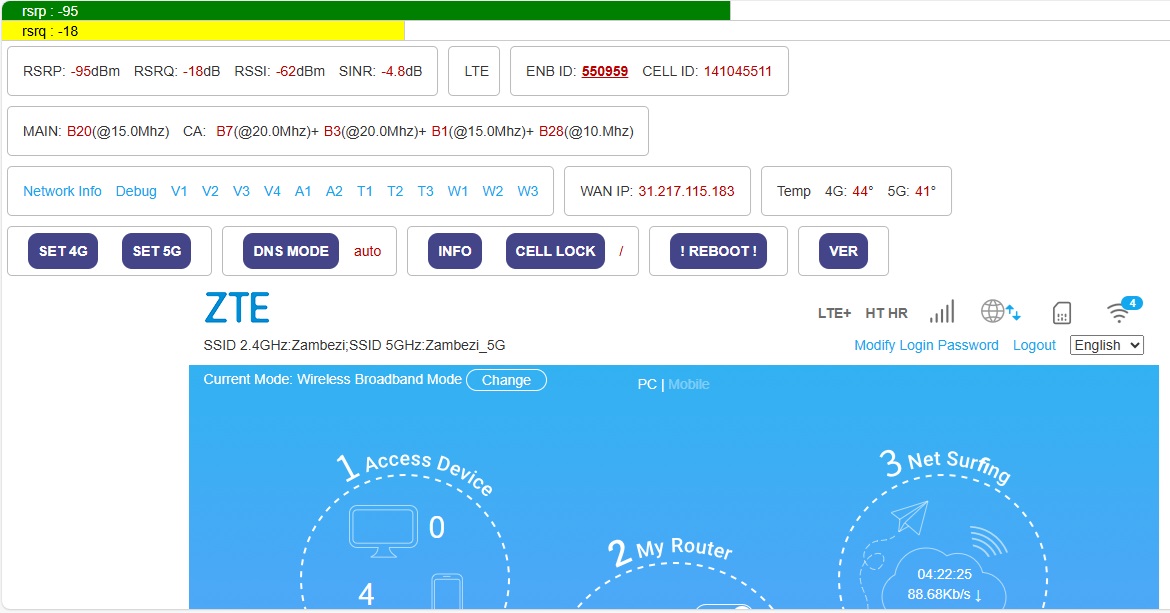Click the 5G temperature 41° value
Screen dimensions: 1170x613
[925, 191]
